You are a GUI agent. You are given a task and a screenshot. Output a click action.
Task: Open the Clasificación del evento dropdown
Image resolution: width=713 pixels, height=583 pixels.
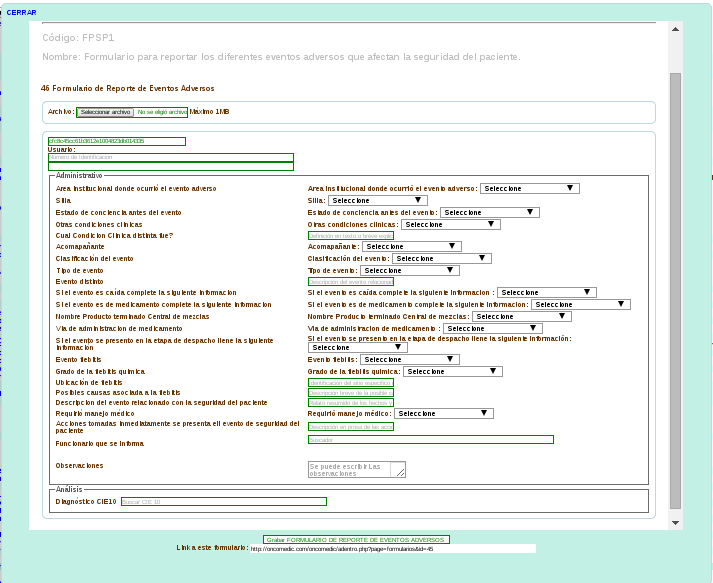pos(441,258)
